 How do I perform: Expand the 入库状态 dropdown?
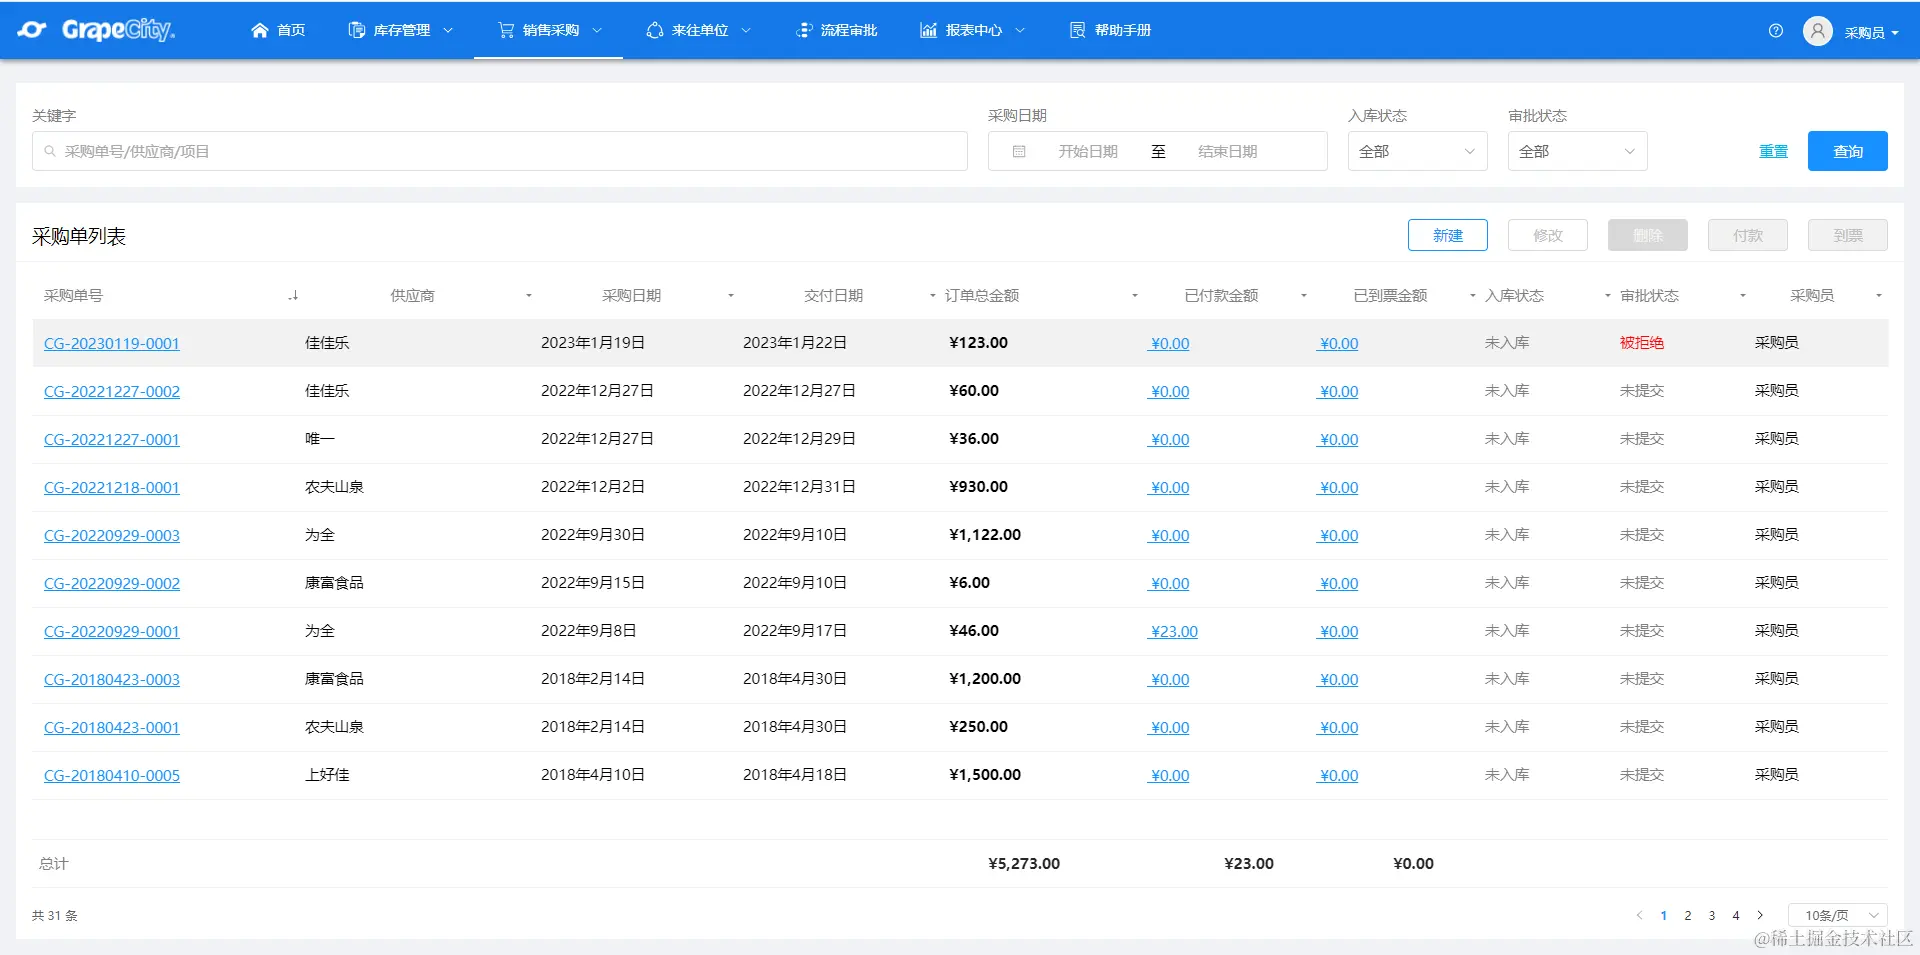(1417, 152)
